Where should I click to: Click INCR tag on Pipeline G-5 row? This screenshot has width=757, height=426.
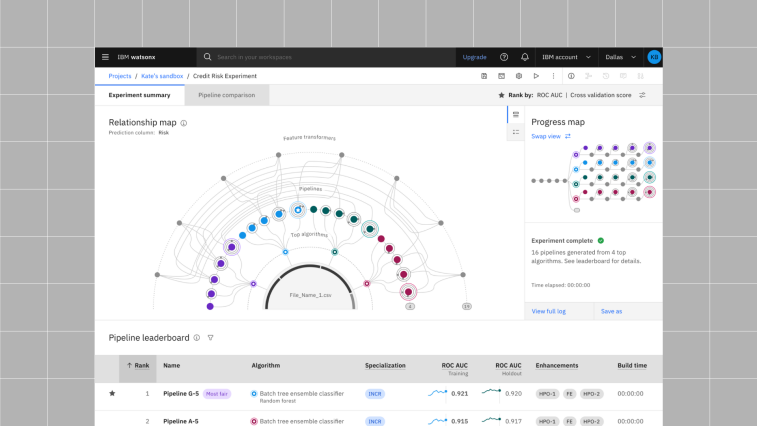(375, 394)
